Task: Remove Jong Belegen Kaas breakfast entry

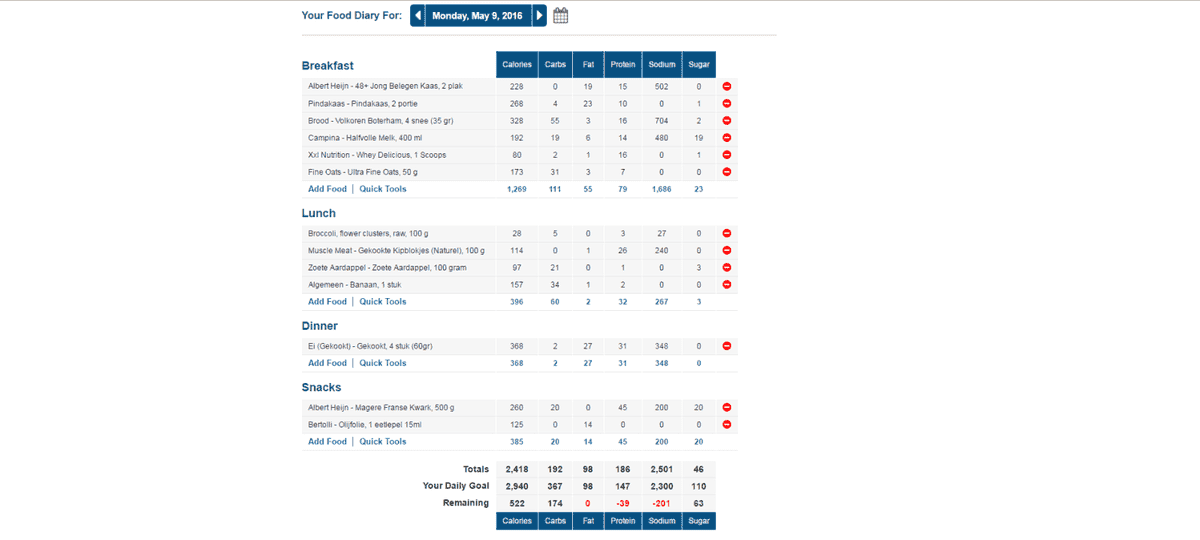Action: 727,87
